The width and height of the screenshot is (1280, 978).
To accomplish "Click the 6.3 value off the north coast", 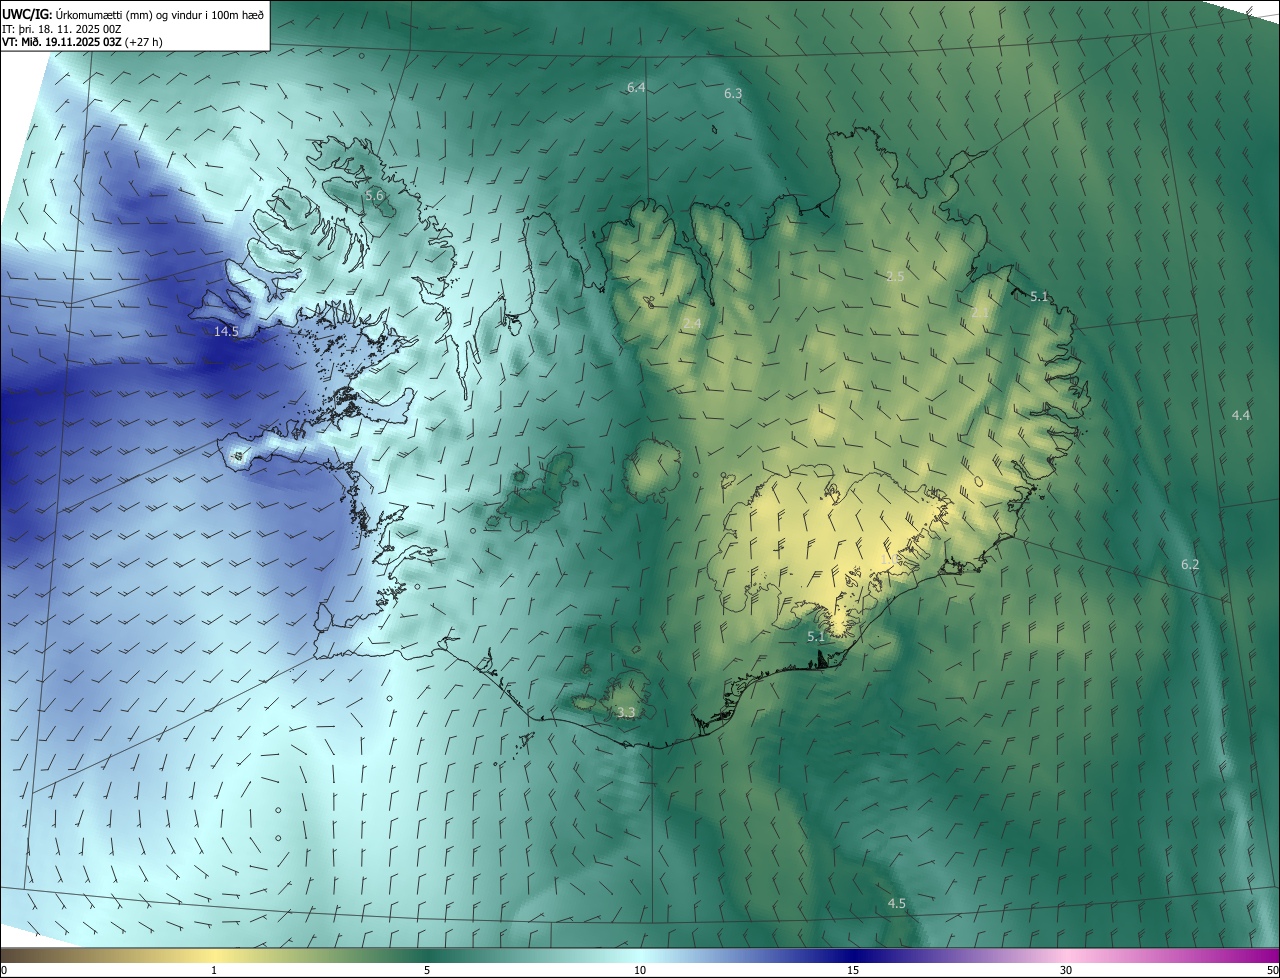I will coord(733,93).
